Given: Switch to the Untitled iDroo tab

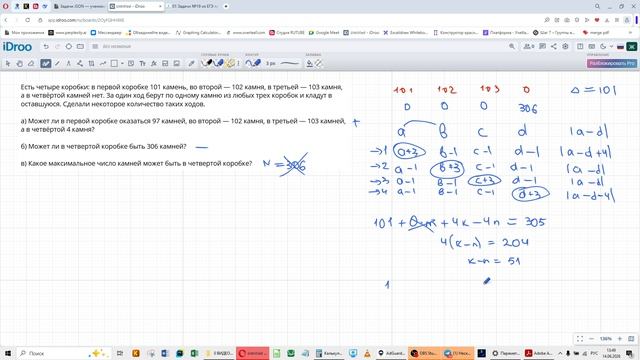Looking at the screenshot, I should [136, 7].
